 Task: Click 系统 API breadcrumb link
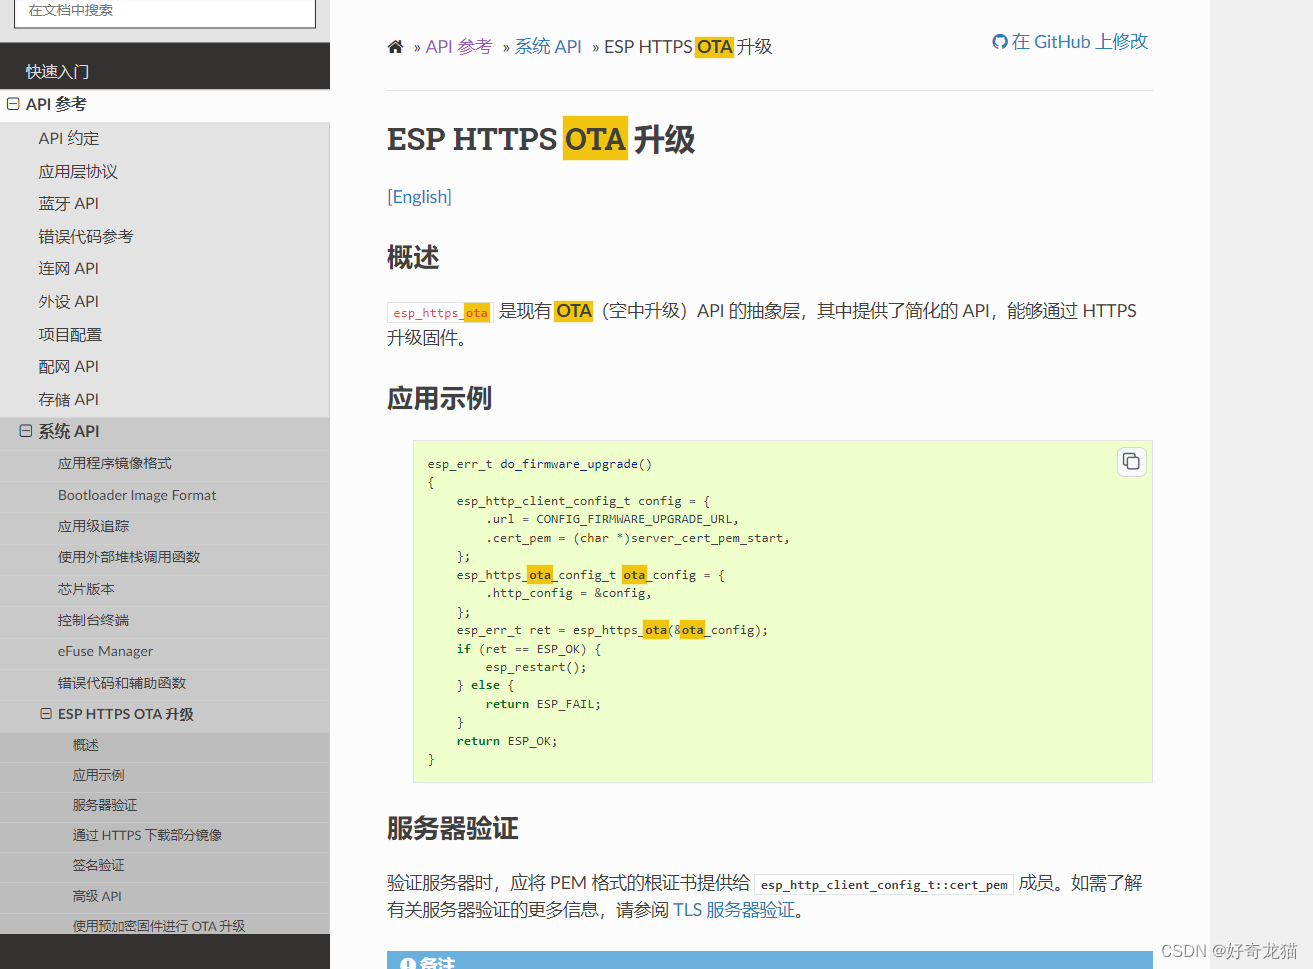click(x=548, y=47)
